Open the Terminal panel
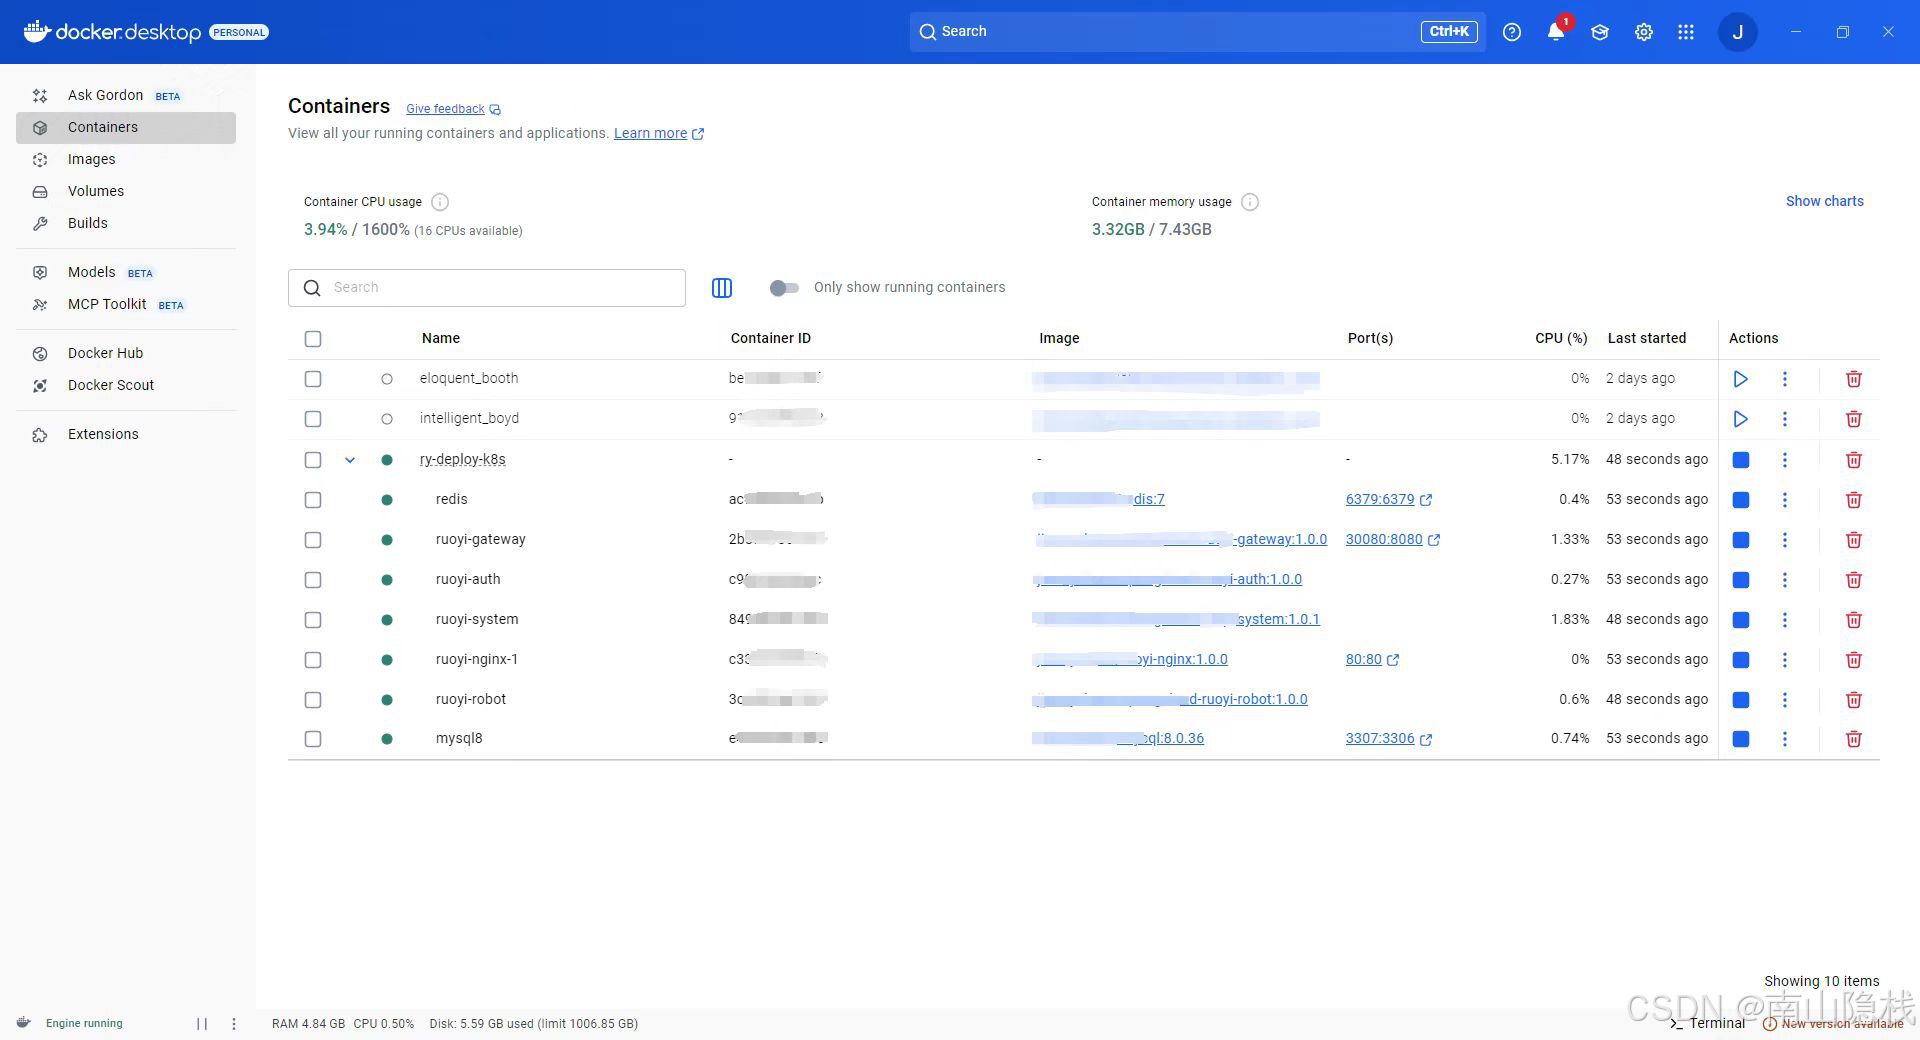 click(1708, 1023)
